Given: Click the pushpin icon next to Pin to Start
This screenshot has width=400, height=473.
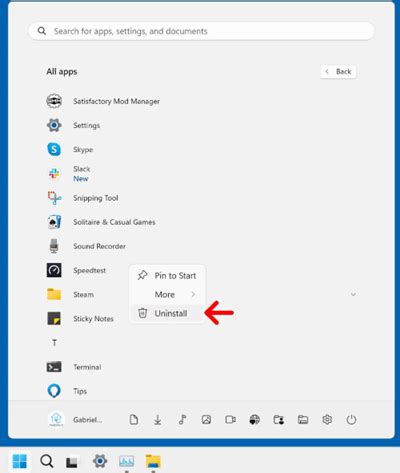Looking at the screenshot, I should pyautogui.click(x=142, y=275).
